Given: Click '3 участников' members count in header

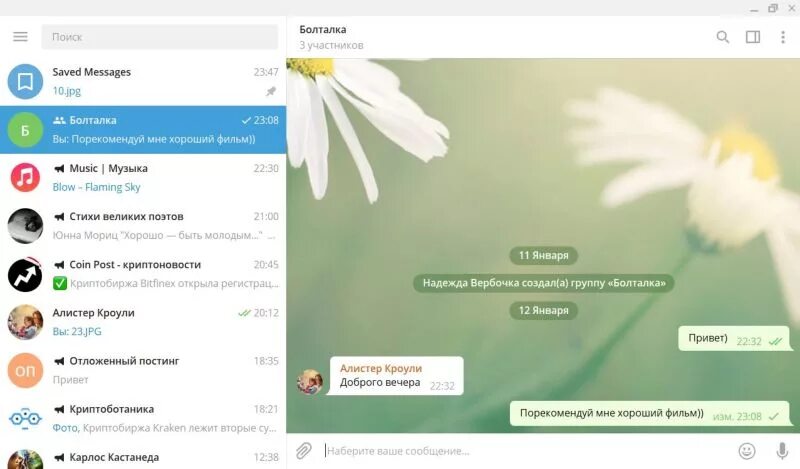Looking at the screenshot, I should tap(331, 45).
